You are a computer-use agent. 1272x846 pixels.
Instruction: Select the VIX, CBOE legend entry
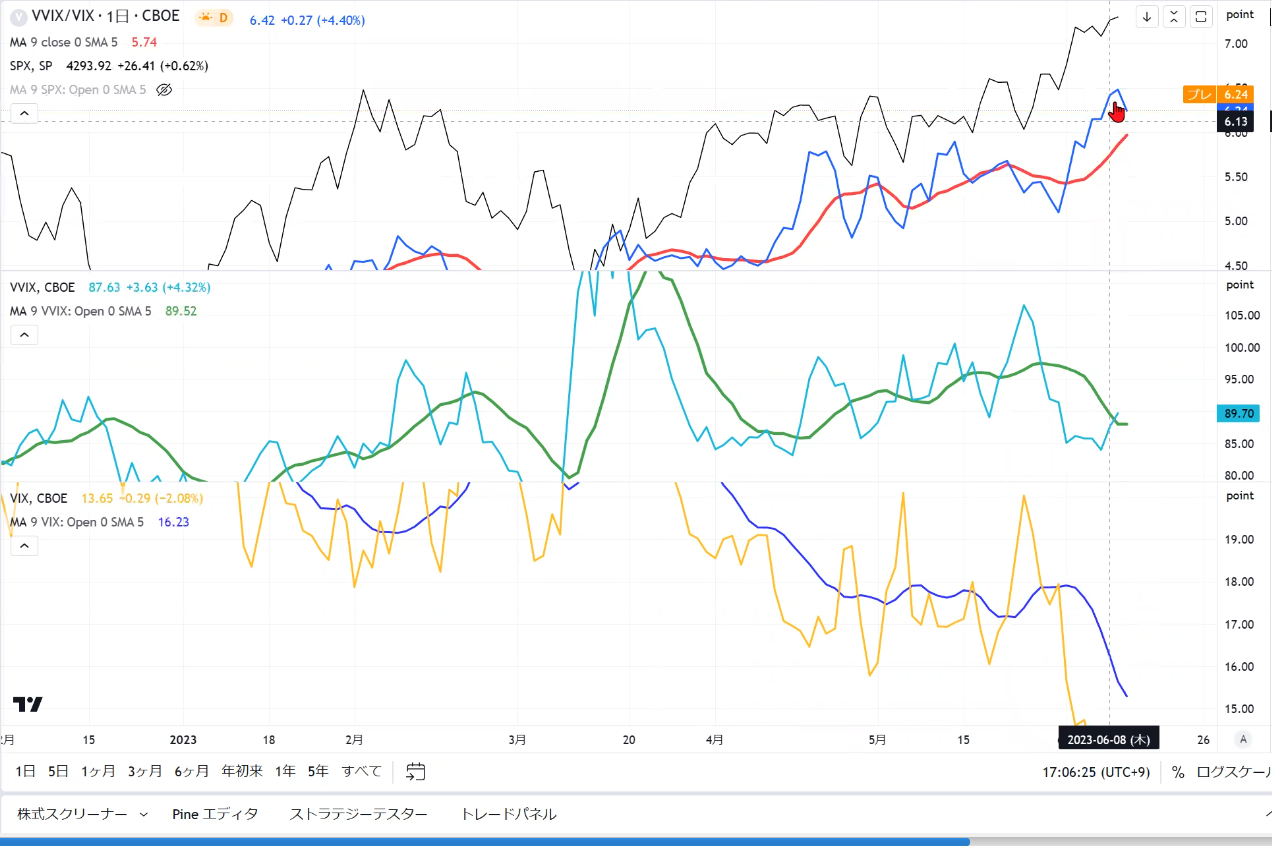39,498
